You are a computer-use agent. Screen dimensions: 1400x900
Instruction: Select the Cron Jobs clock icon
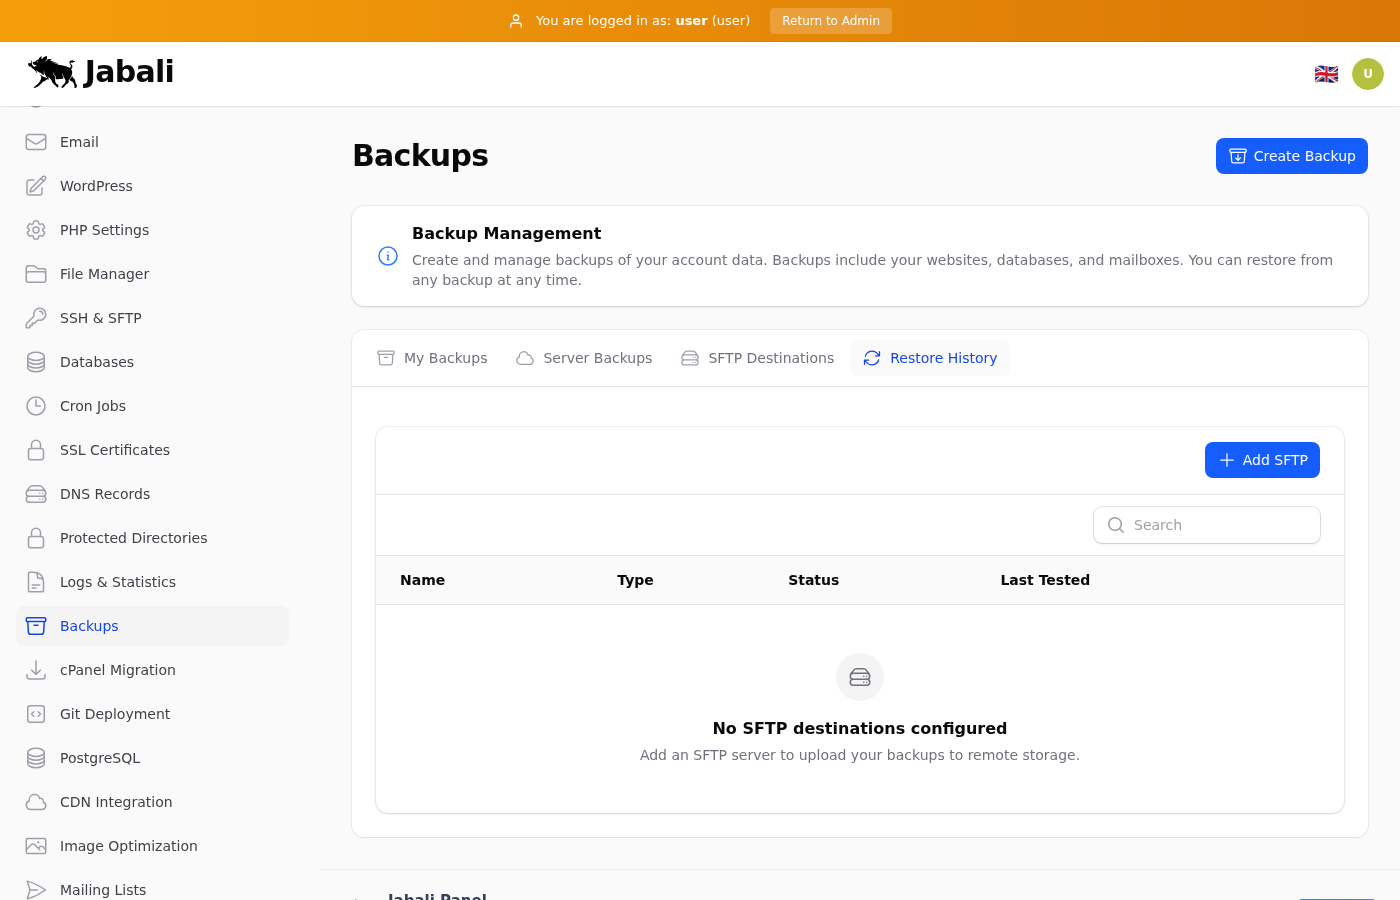[x=36, y=406]
